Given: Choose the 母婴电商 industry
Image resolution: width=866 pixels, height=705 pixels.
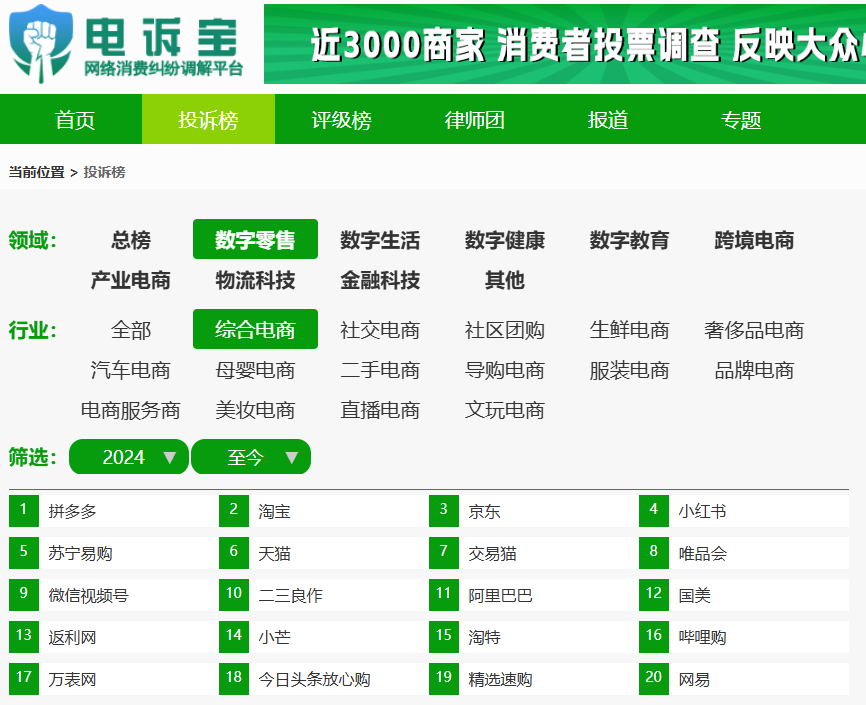Looking at the screenshot, I should click(x=255, y=370).
